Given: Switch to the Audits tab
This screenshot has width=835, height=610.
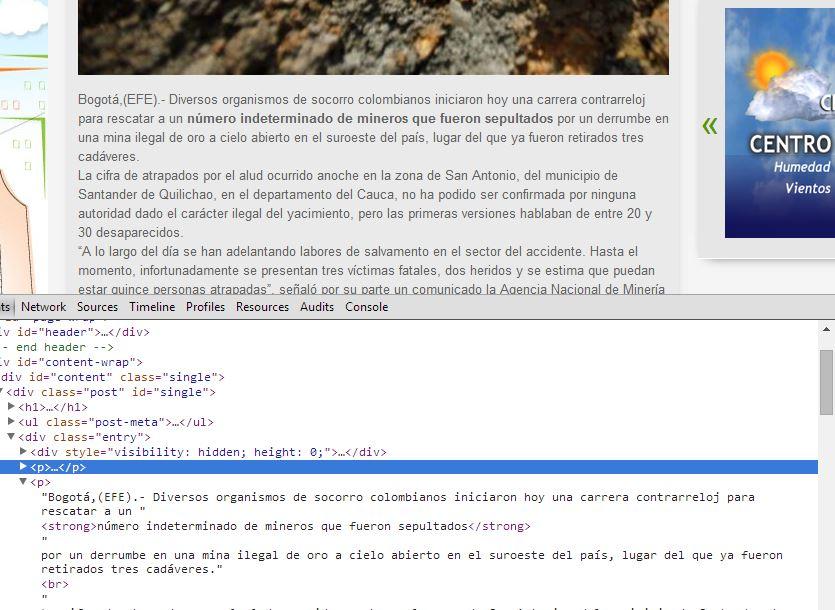Looking at the screenshot, I should pyautogui.click(x=317, y=307).
